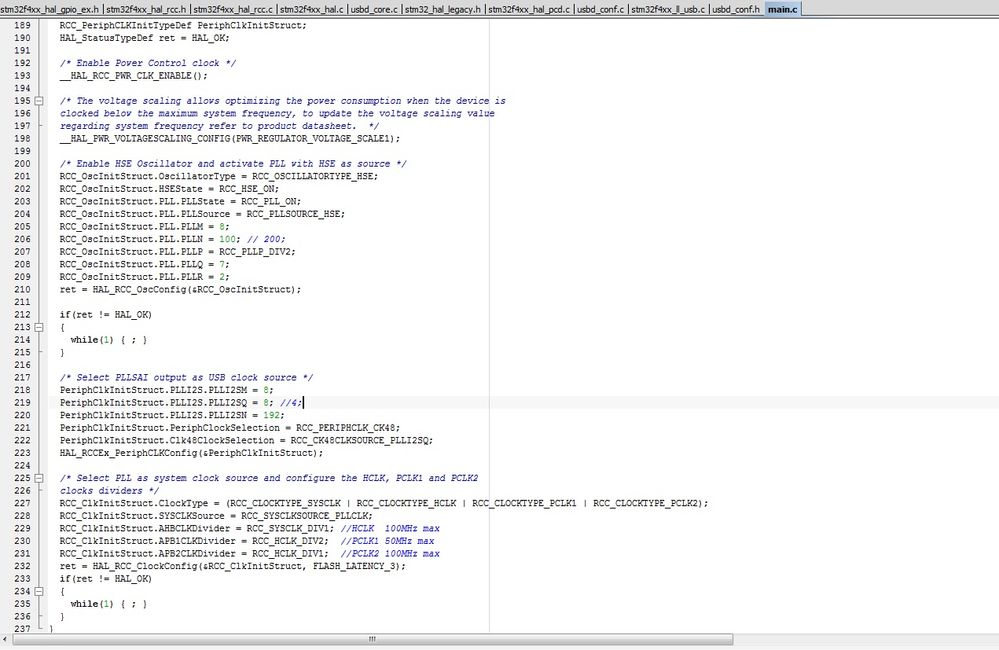
Task: Click the __HAL_PWR_VOLTAGESCALING_CONFIG line
Action: [x=230, y=138]
